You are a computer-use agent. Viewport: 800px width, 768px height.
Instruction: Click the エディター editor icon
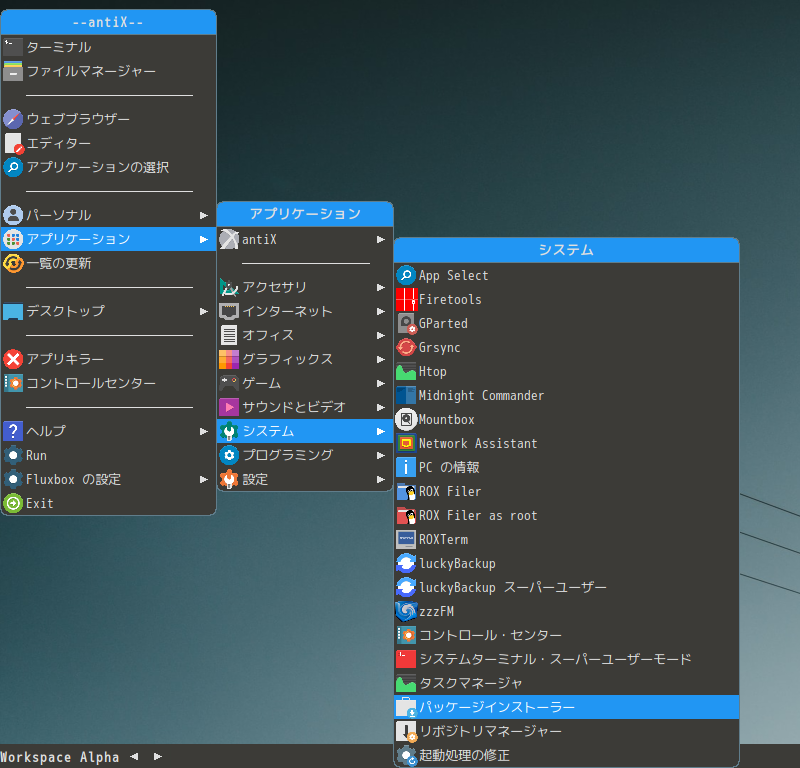click(x=13, y=143)
